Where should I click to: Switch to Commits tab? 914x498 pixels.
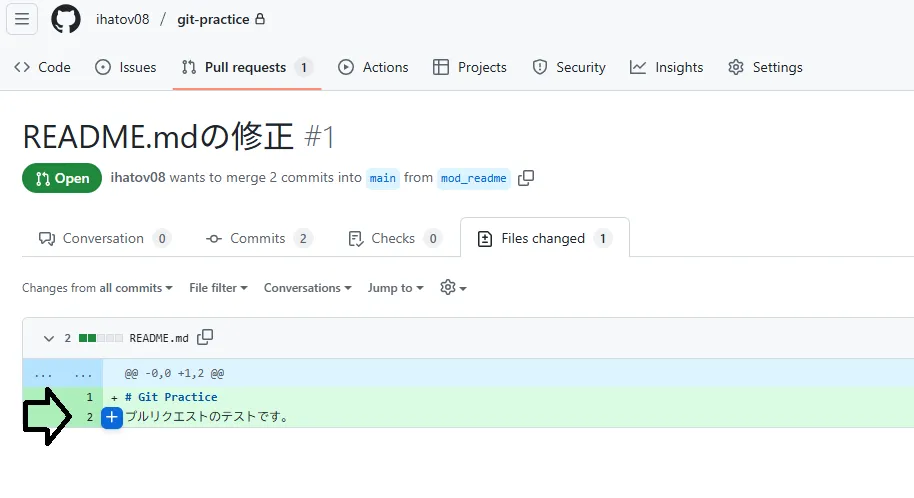point(259,239)
